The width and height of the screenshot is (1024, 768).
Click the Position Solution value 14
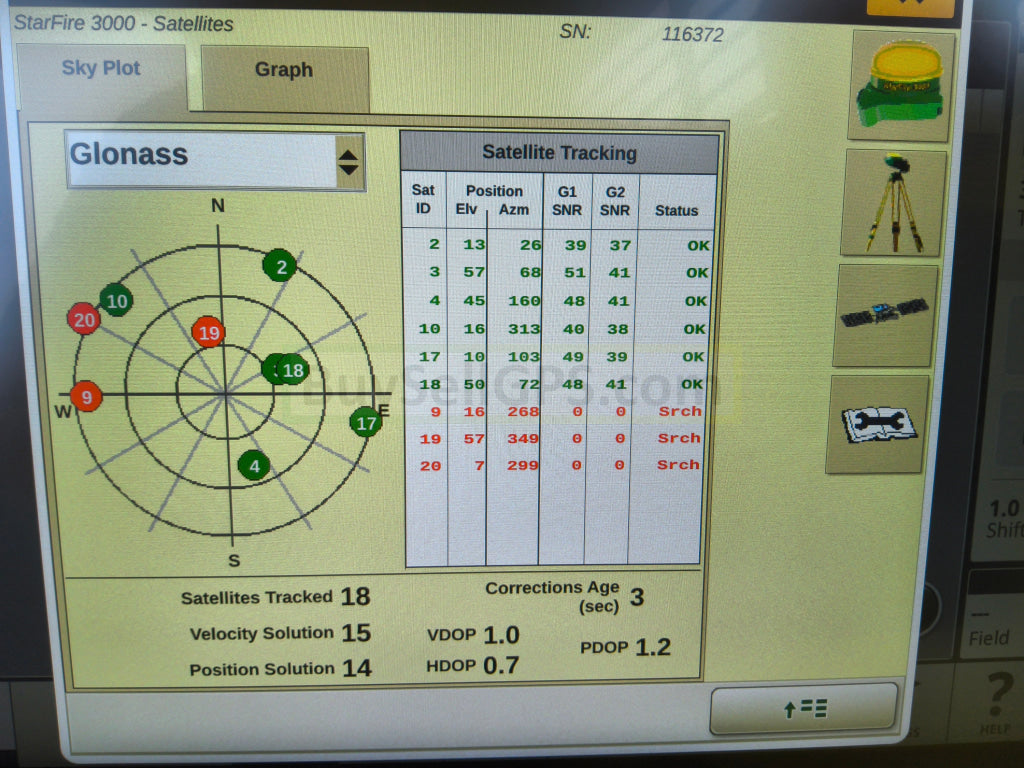[x=357, y=667]
